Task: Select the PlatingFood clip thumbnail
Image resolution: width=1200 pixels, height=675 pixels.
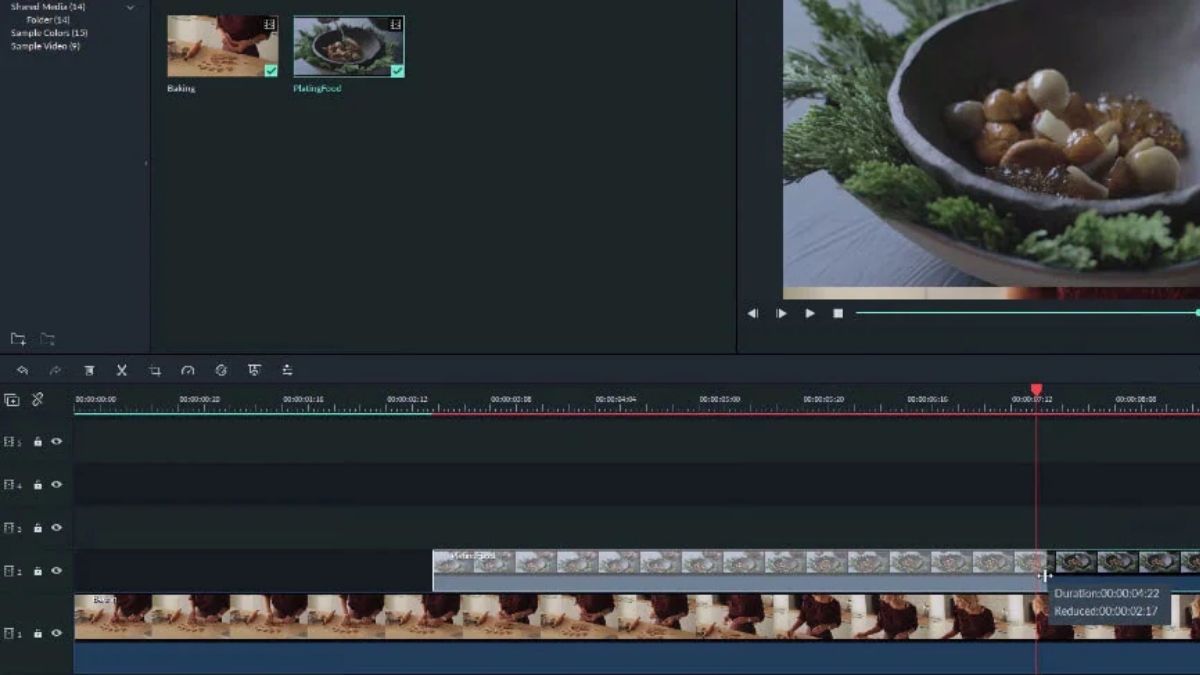Action: point(348,45)
